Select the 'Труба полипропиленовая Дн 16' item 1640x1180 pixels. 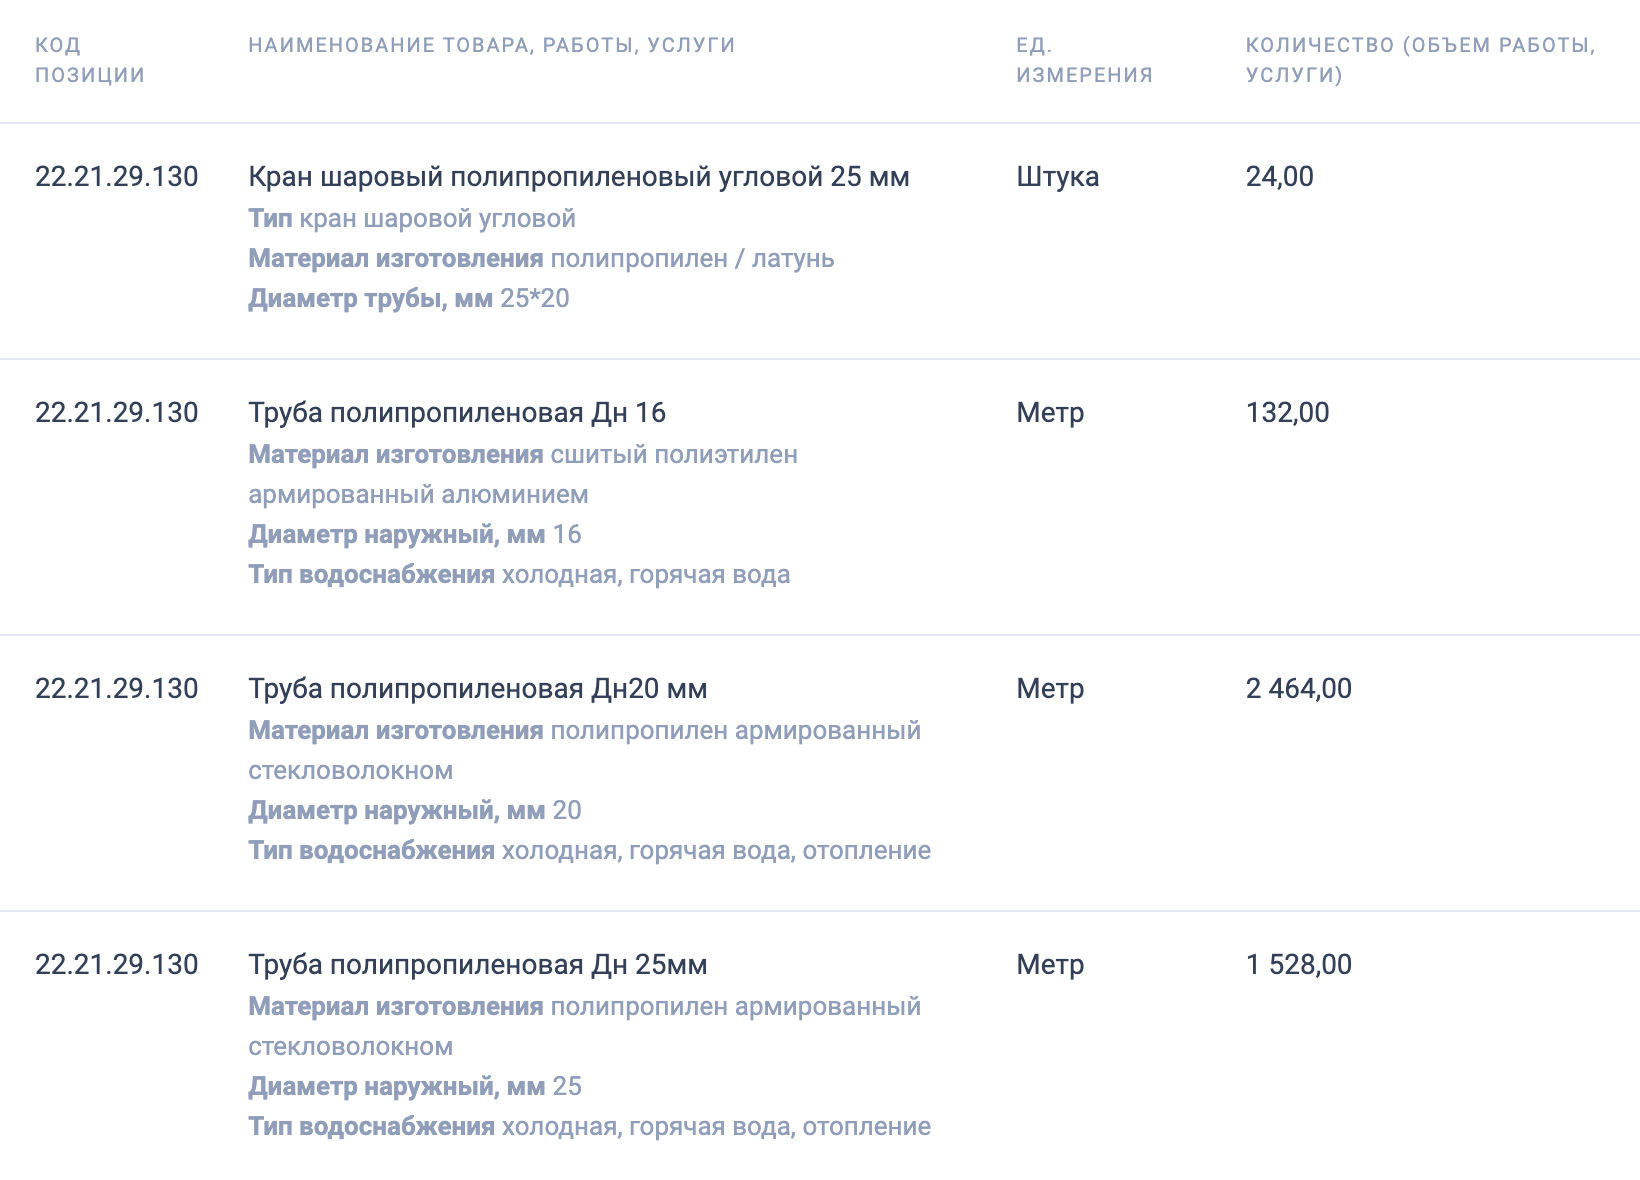tap(456, 413)
